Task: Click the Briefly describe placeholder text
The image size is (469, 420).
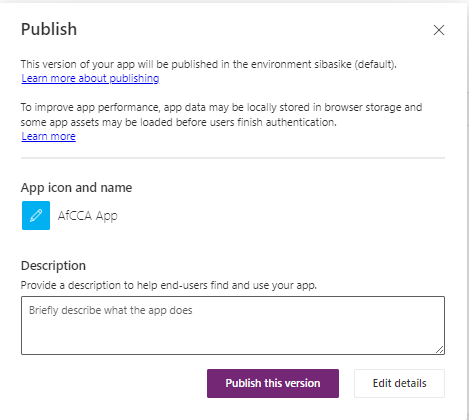Action: point(111,310)
